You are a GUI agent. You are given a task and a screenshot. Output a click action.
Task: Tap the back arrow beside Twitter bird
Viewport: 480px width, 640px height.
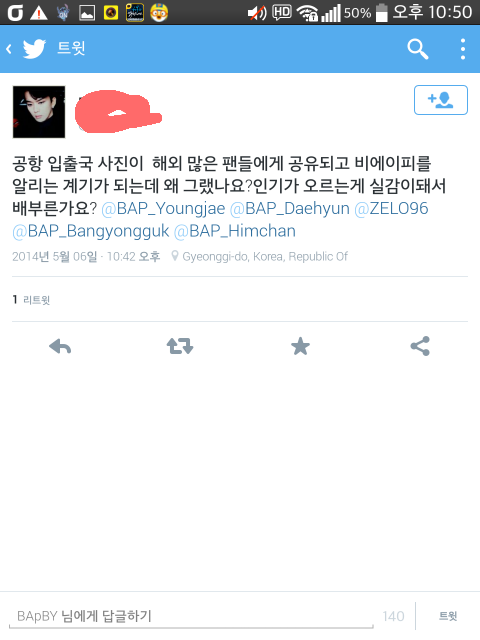[x=9, y=49]
